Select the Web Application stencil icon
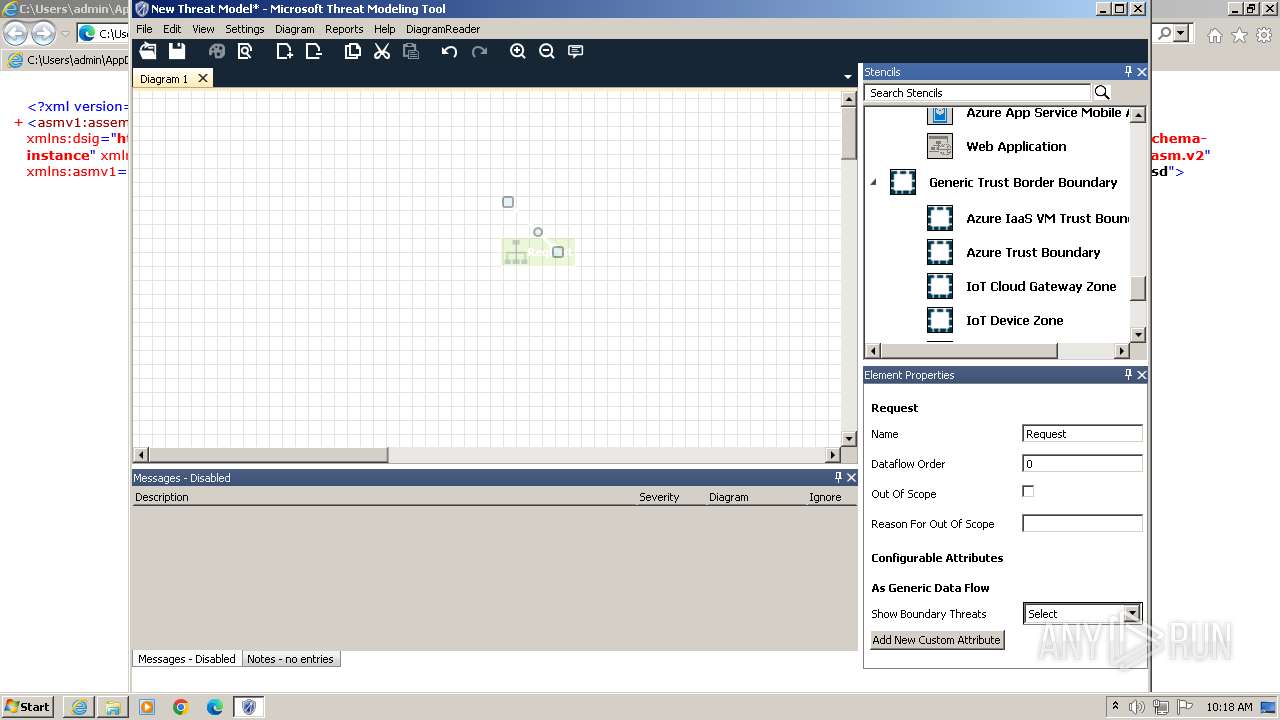The height and width of the screenshot is (720, 1280). click(x=940, y=146)
